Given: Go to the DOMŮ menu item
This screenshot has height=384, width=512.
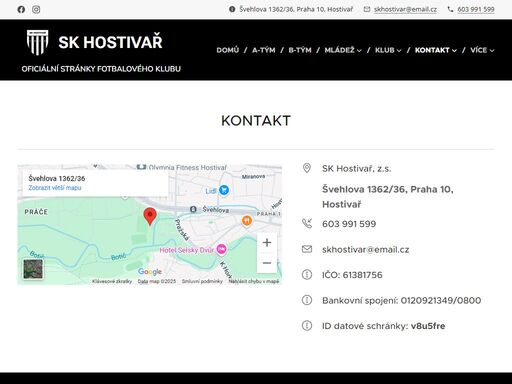Looking at the screenshot, I should 228,50.
